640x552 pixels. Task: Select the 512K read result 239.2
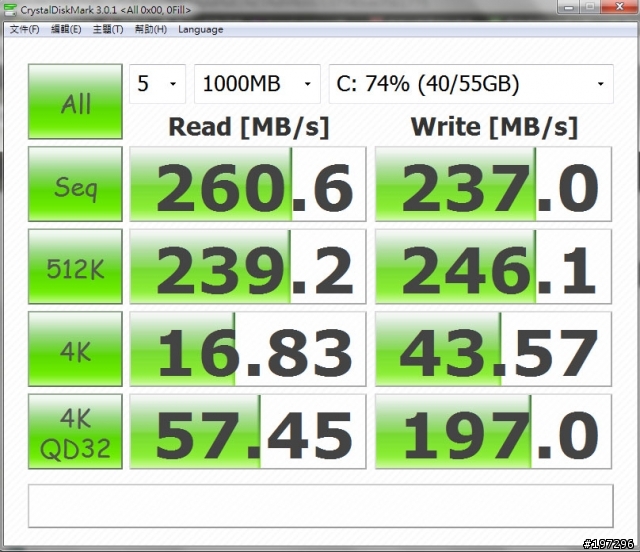click(248, 267)
